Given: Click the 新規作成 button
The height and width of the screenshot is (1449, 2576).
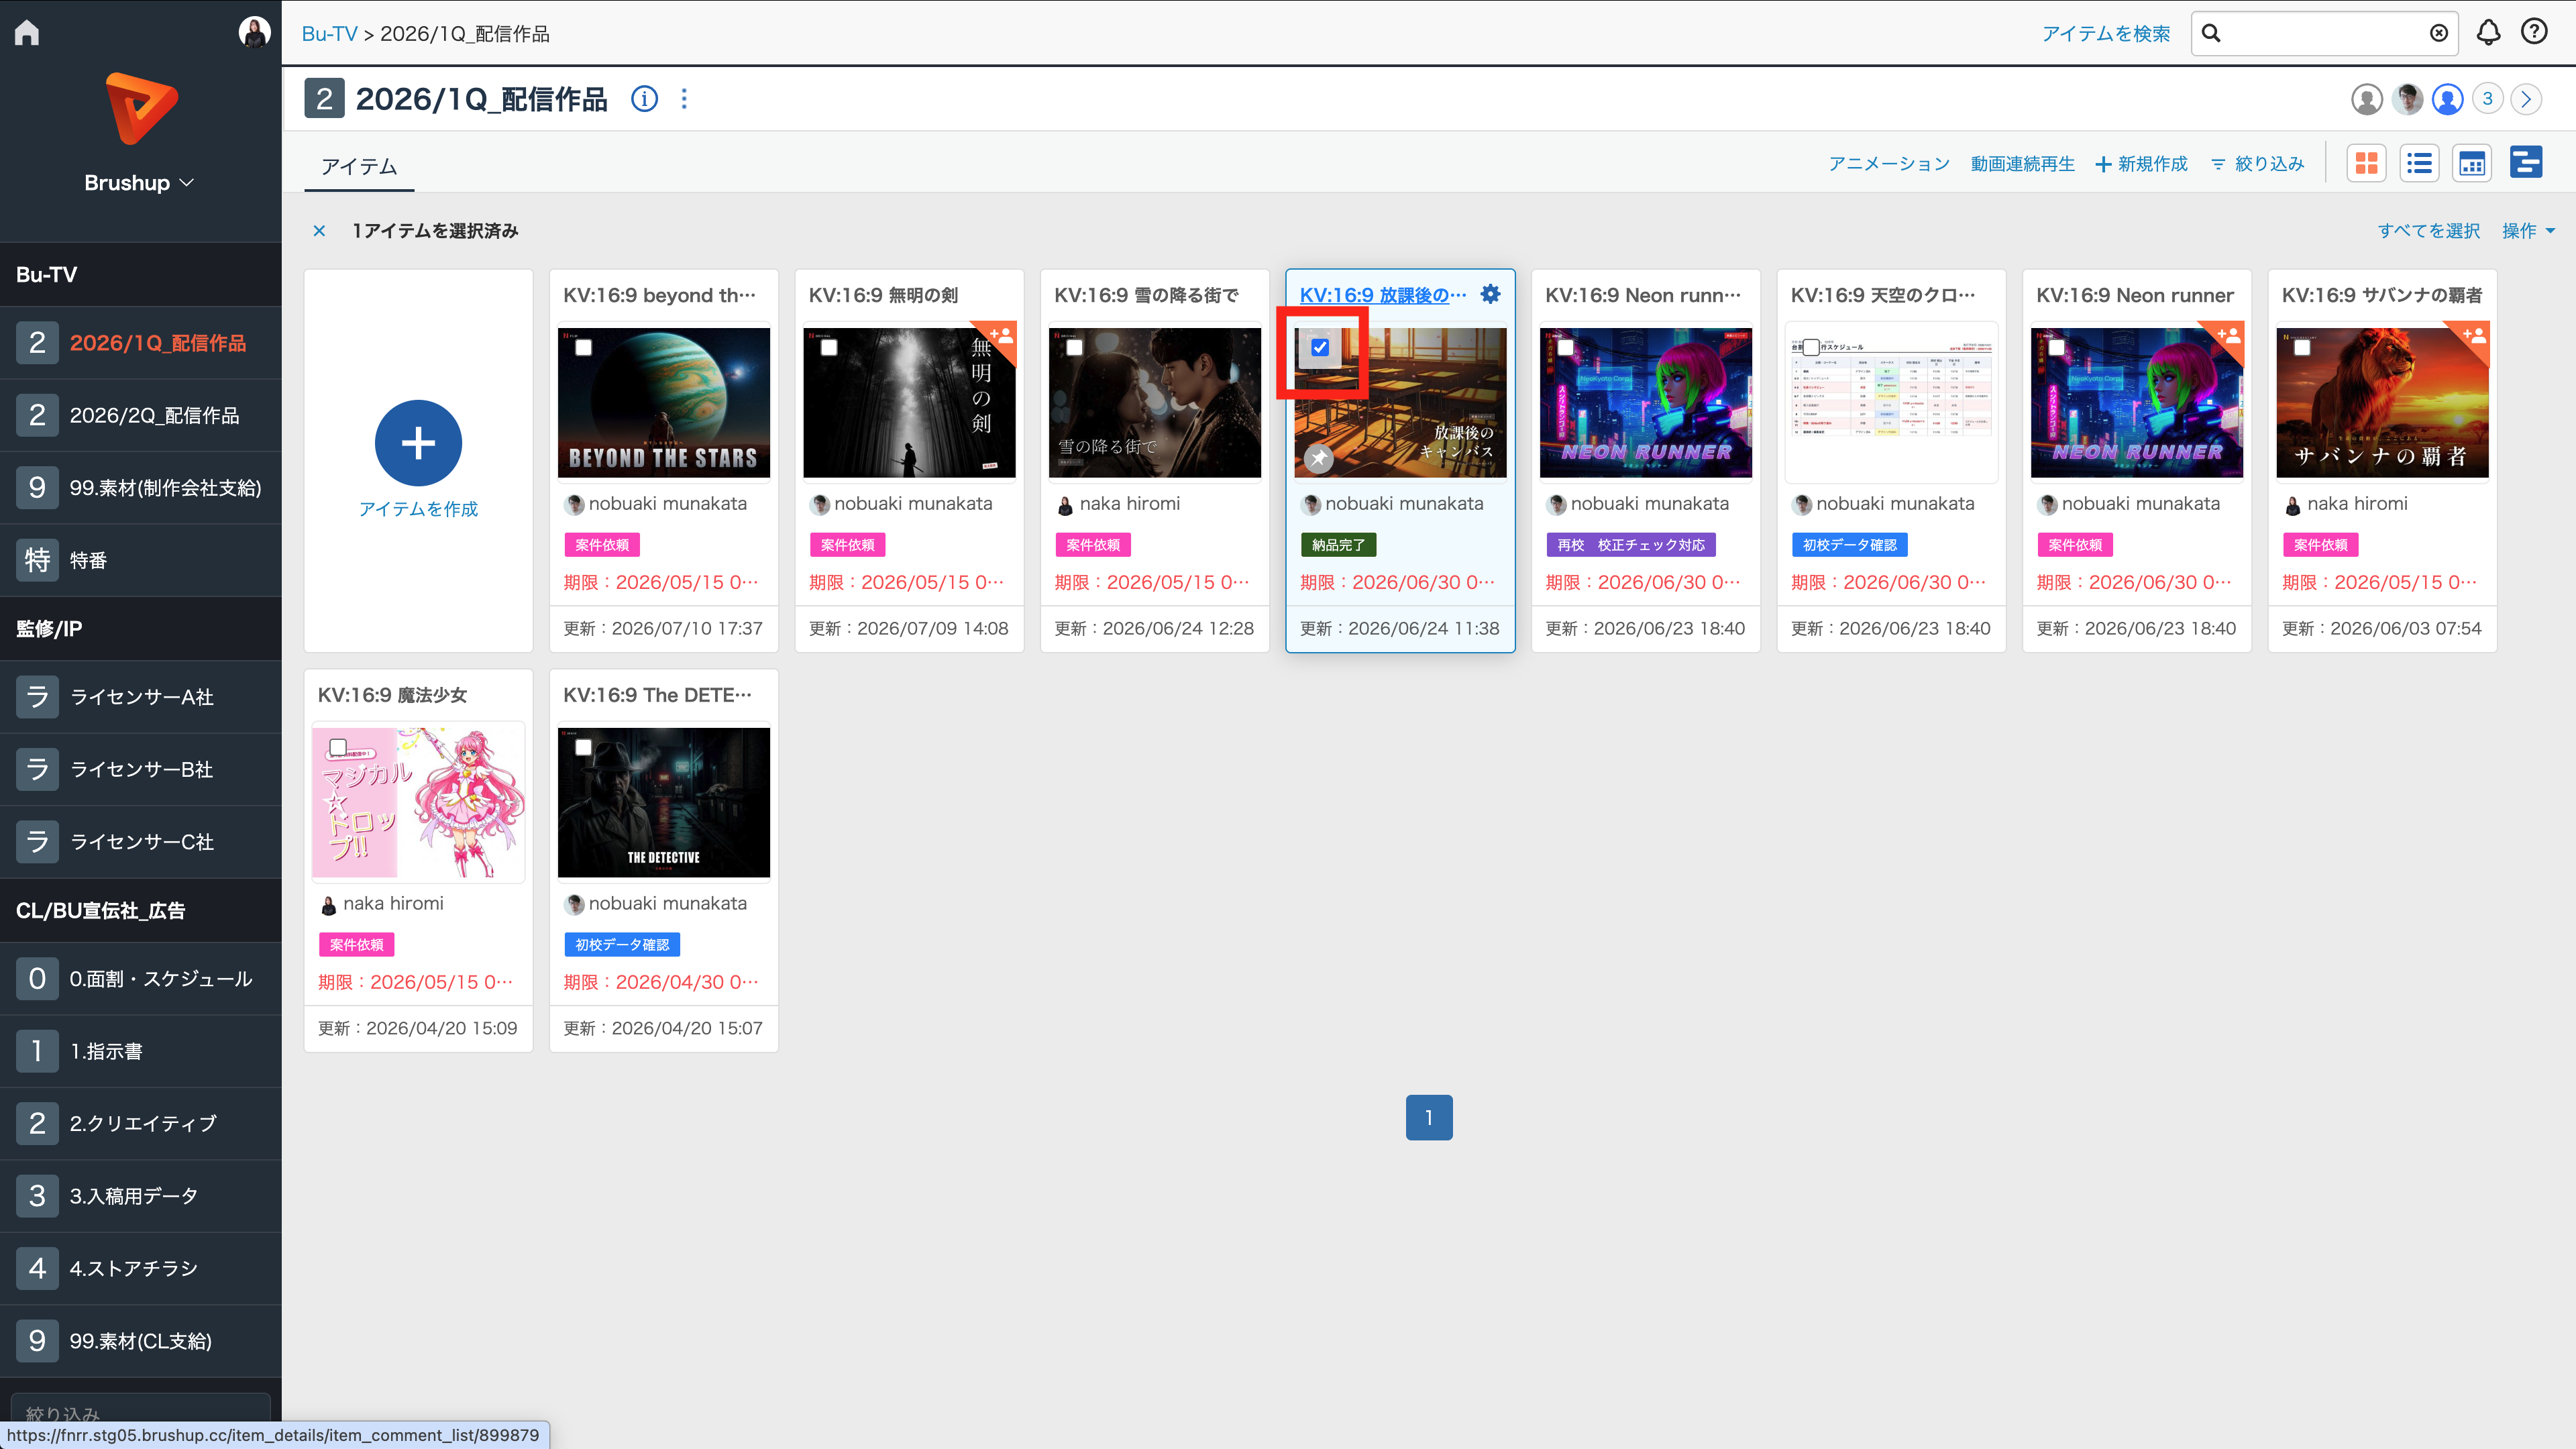Looking at the screenshot, I should coord(2141,164).
